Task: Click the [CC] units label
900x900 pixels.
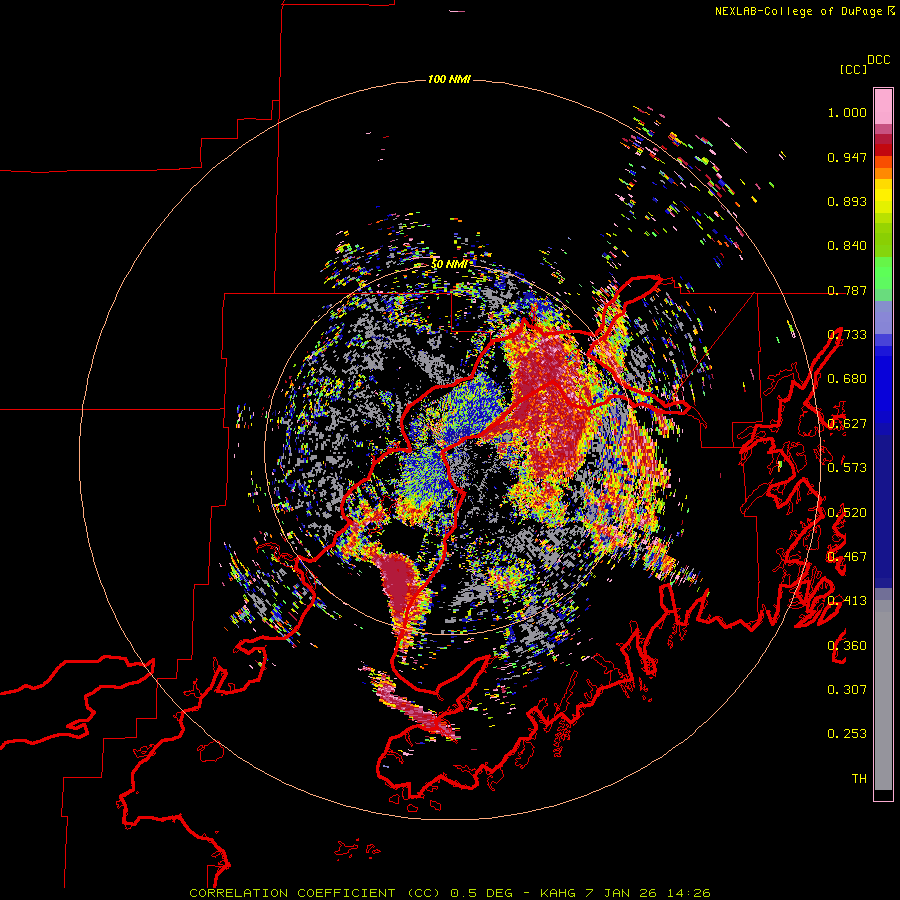Action: click(x=853, y=69)
